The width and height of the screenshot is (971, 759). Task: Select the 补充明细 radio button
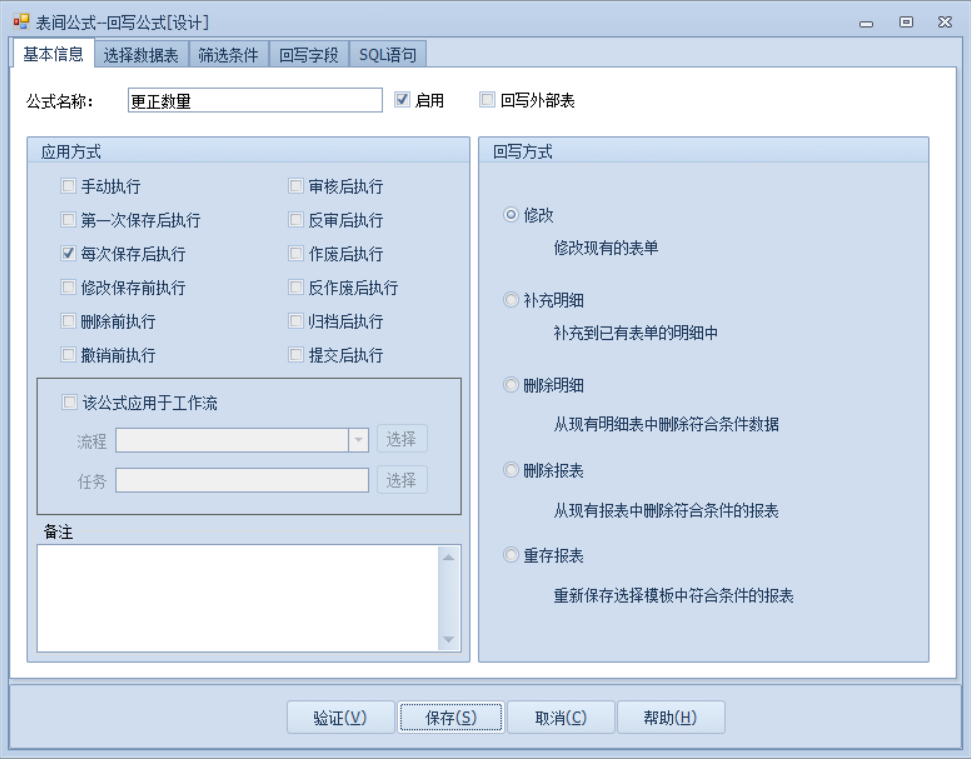[x=511, y=300]
